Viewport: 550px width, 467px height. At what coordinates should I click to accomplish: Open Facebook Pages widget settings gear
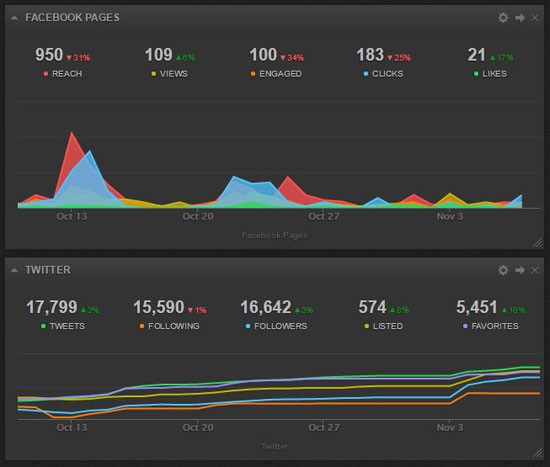coord(503,18)
